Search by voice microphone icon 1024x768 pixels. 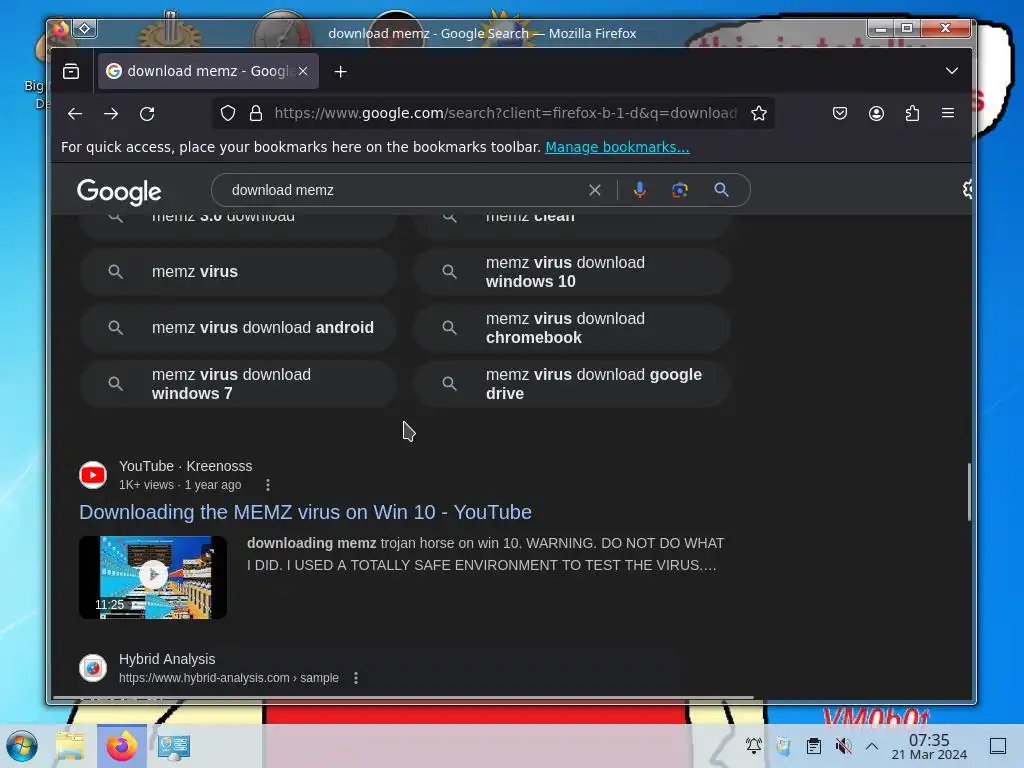pyautogui.click(x=639, y=190)
